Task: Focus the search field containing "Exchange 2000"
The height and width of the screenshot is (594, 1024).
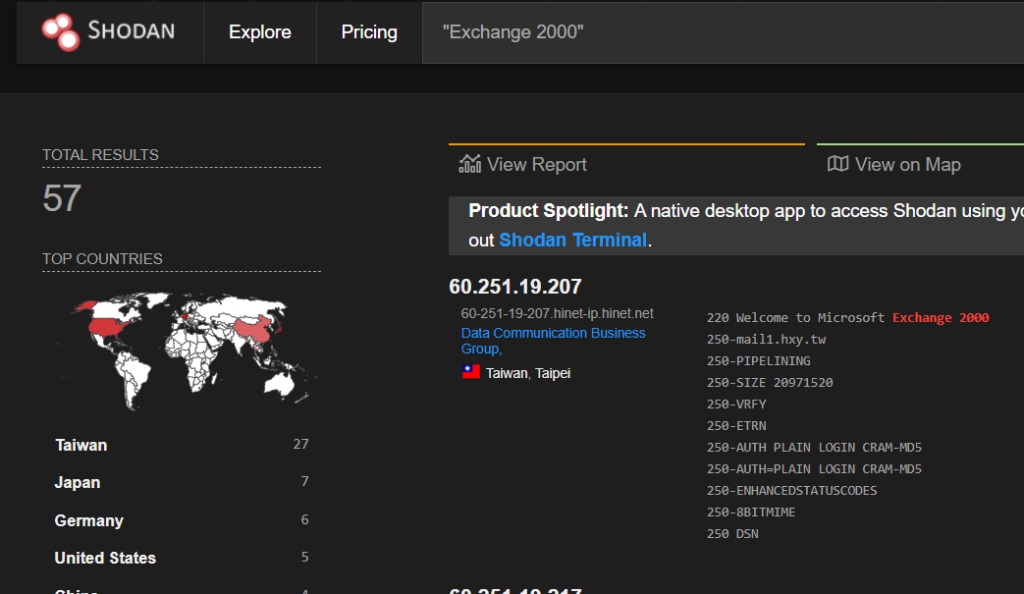Action: point(723,33)
